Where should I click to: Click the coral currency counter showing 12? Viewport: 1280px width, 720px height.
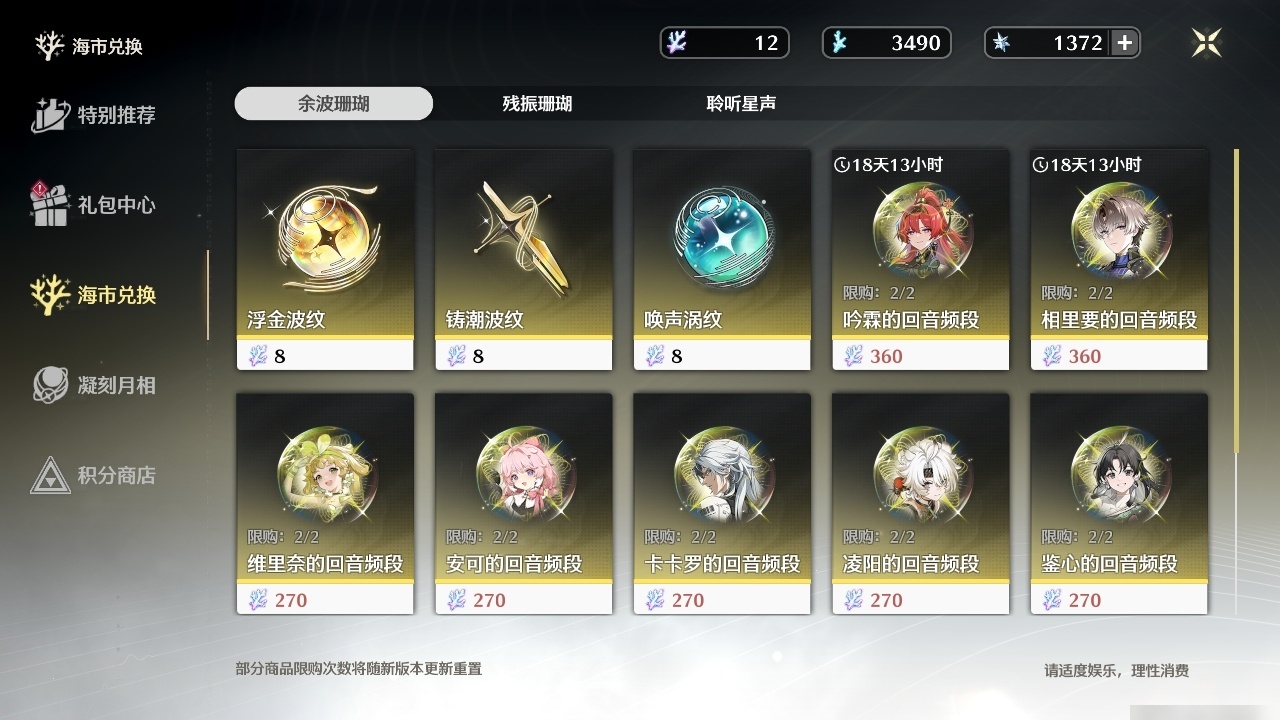click(x=725, y=43)
